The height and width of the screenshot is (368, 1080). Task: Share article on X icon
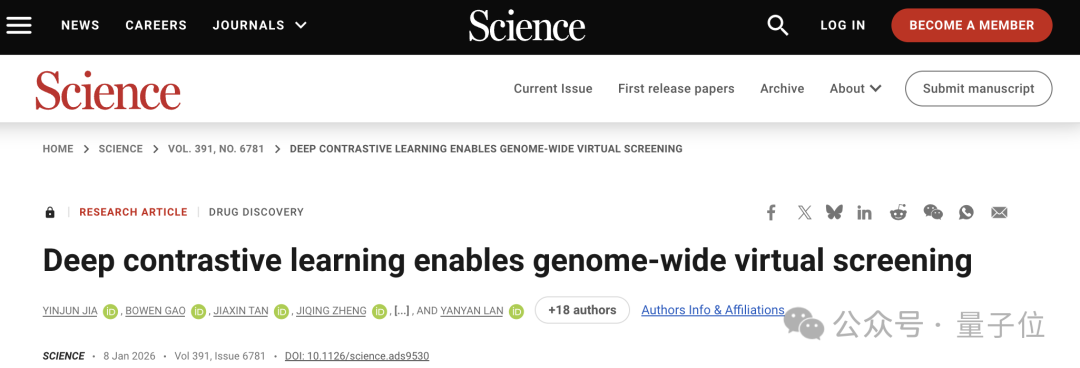coord(804,212)
